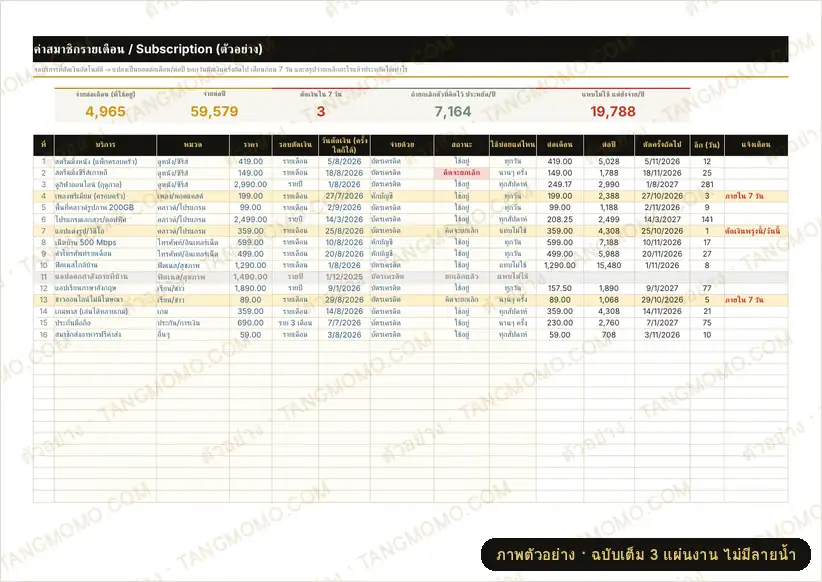Select the per-month value 157.50
Screen dimensions: 822x582
[560, 288]
